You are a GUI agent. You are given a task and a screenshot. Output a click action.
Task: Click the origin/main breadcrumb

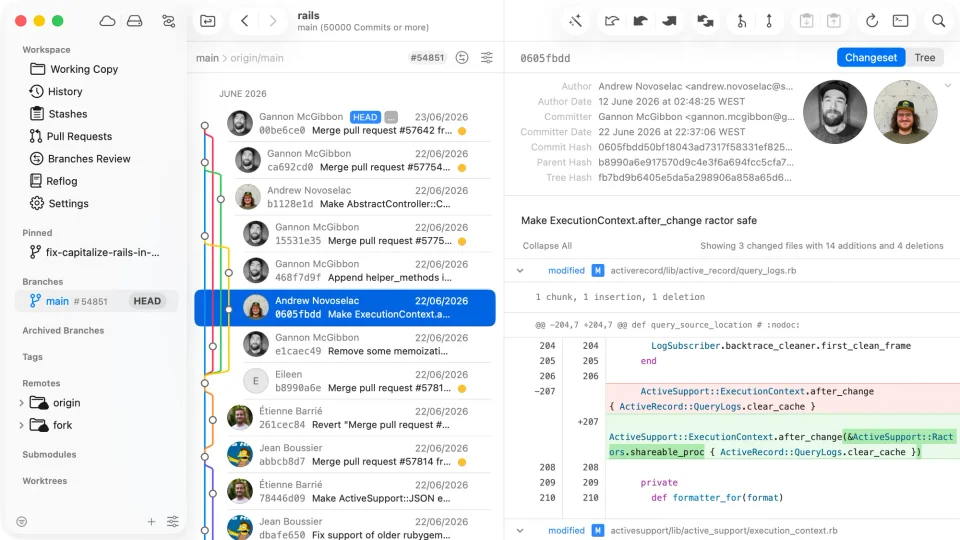pyautogui.click(x=257, y=58)
